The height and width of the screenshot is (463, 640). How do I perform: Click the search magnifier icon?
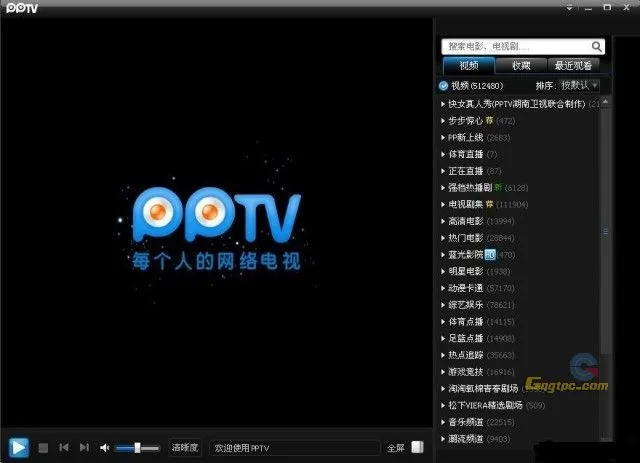coord(597,47)
